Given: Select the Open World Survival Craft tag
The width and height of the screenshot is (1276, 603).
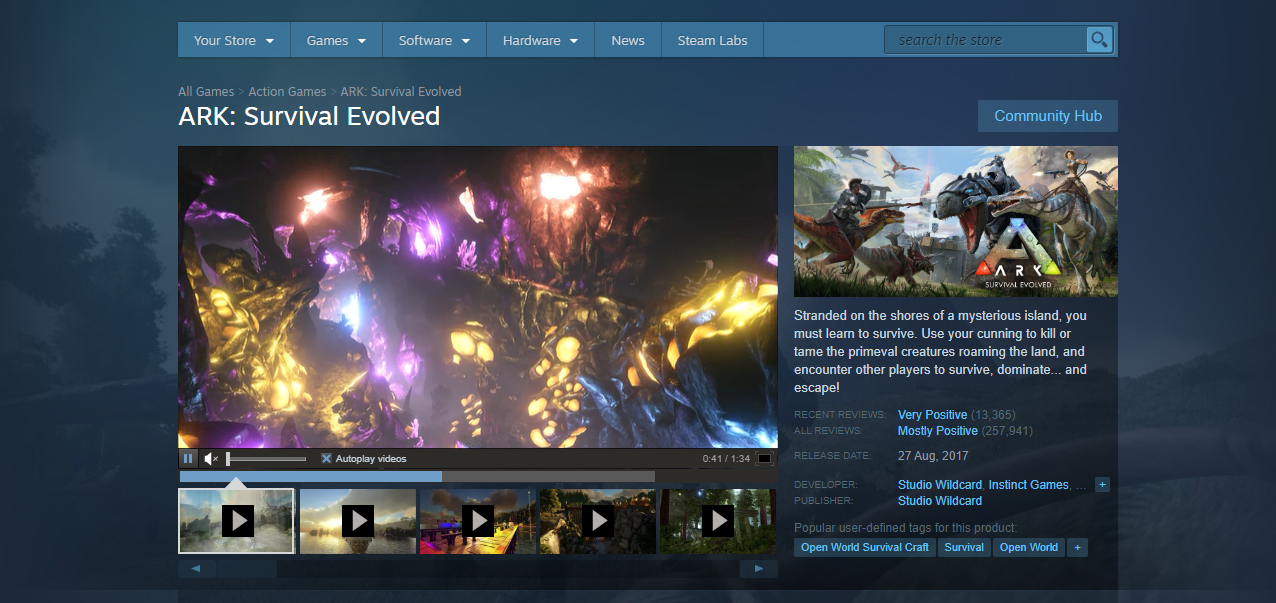Looking at the screenshot, I should (x=865, y=548).
